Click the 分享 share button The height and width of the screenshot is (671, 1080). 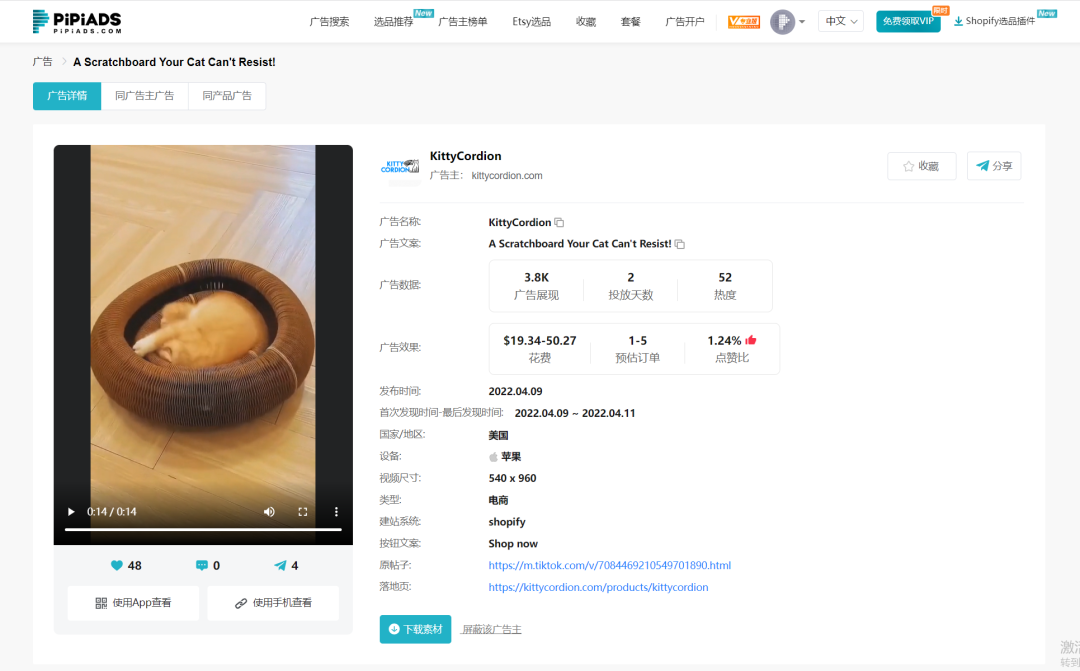point(994,166)
